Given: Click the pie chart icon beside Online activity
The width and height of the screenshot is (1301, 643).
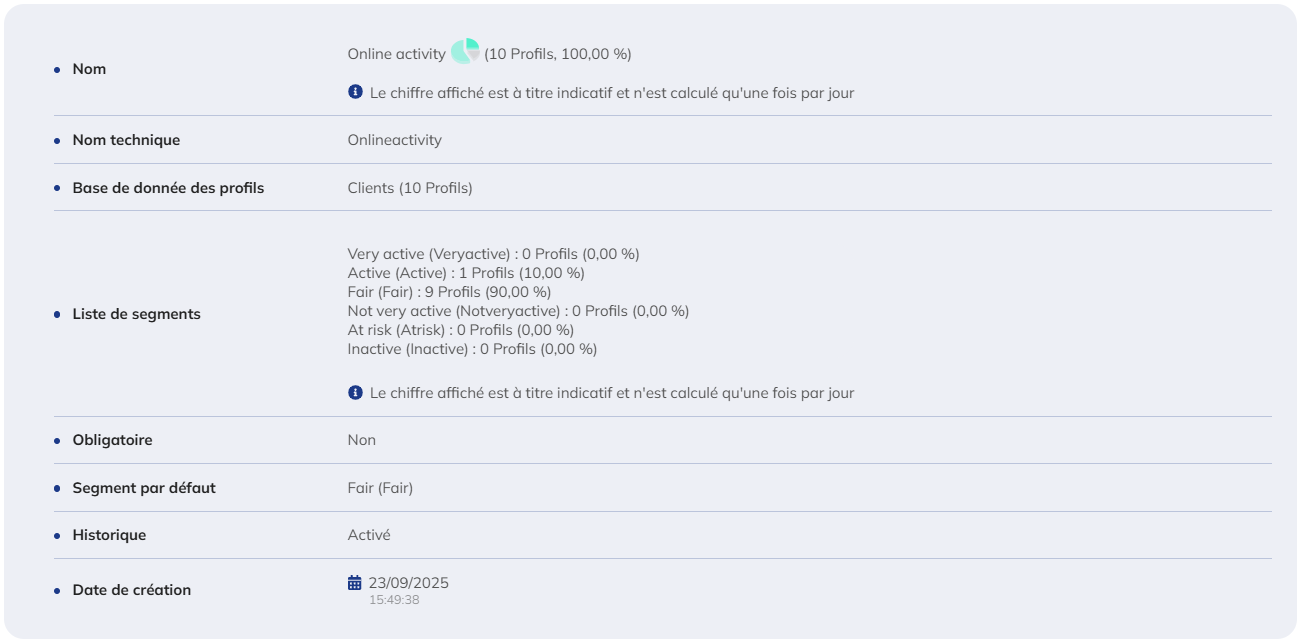Looking at the screenshot, I should point(465,52).
